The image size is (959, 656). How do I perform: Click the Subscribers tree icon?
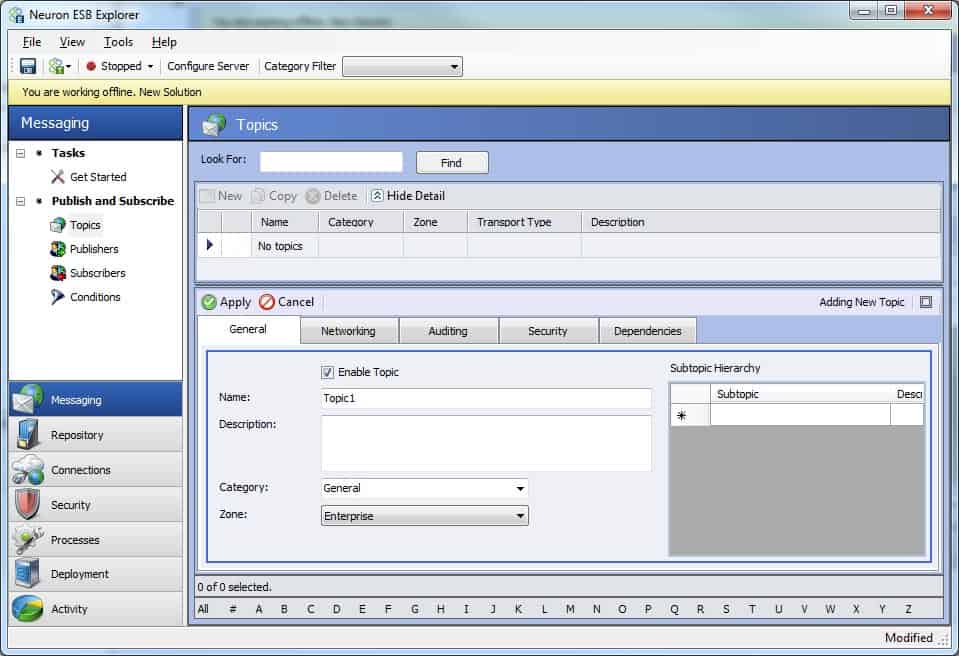click(57, 273)
